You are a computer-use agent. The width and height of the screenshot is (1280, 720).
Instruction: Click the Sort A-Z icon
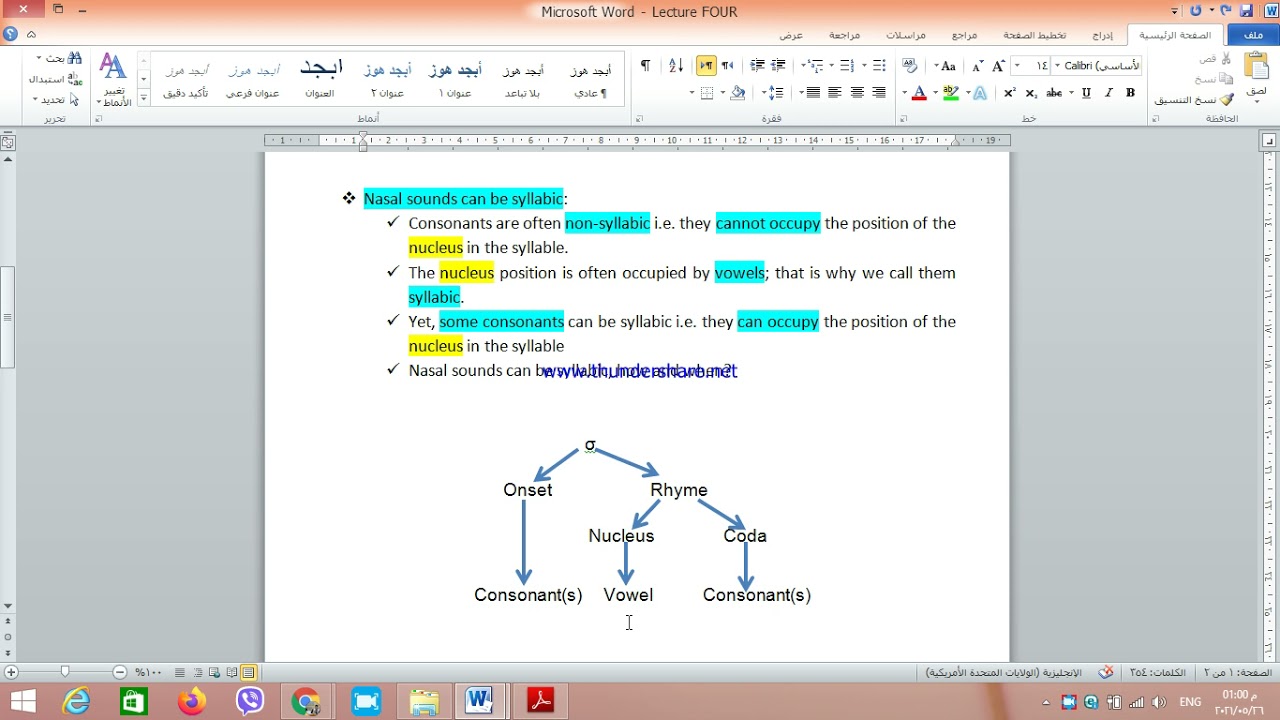pos(676,66)
